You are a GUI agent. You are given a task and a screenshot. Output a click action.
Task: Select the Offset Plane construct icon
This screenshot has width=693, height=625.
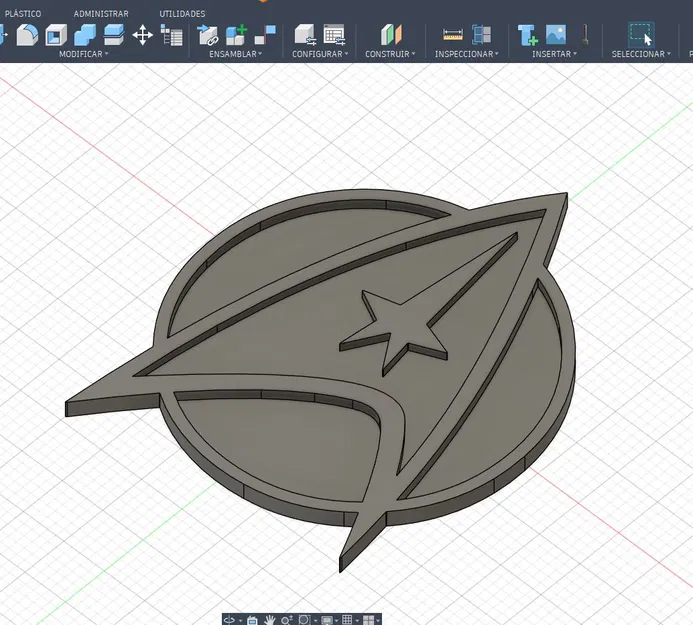pos(391,35)
